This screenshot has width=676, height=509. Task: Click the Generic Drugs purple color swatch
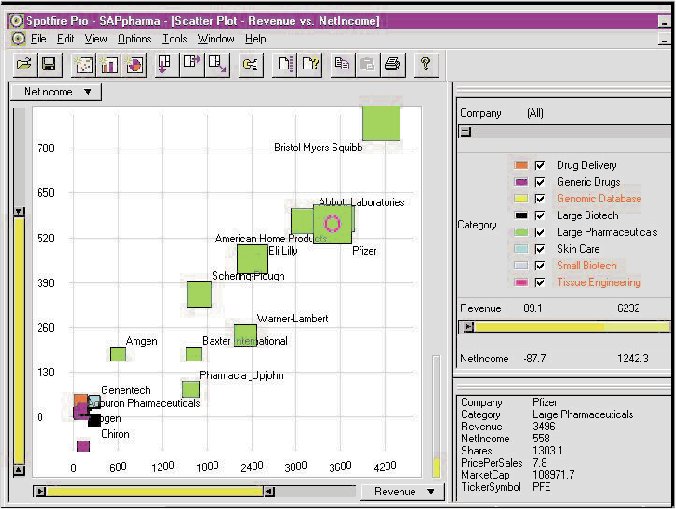click(521, 182)
